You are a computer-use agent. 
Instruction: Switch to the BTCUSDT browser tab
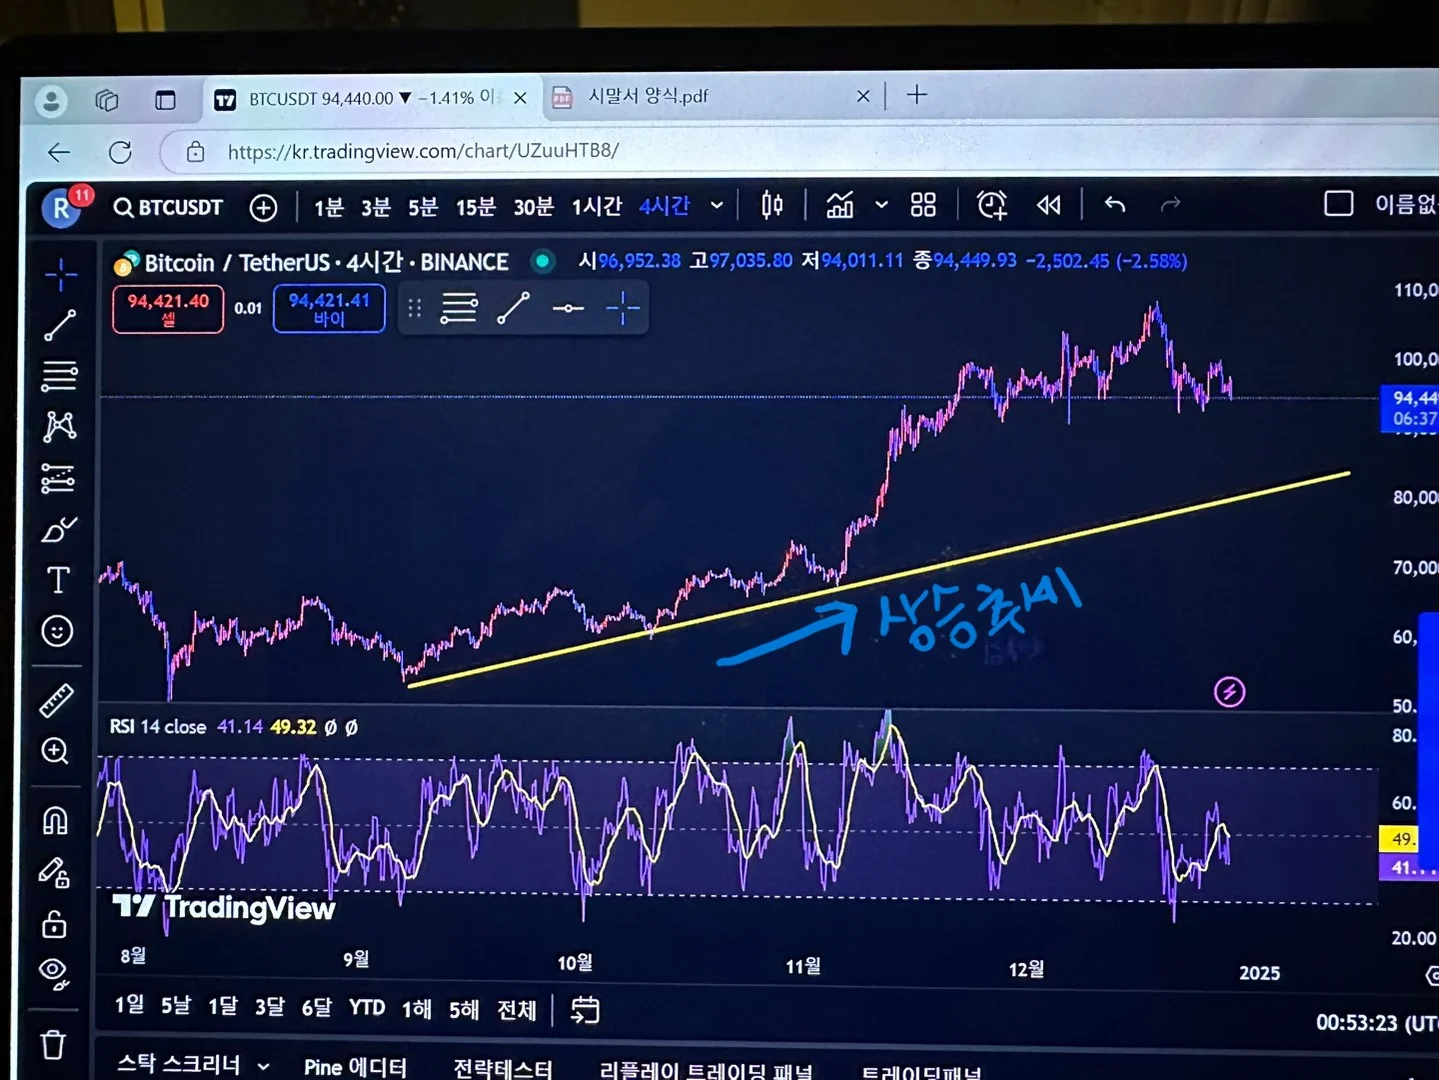[370, 98]
